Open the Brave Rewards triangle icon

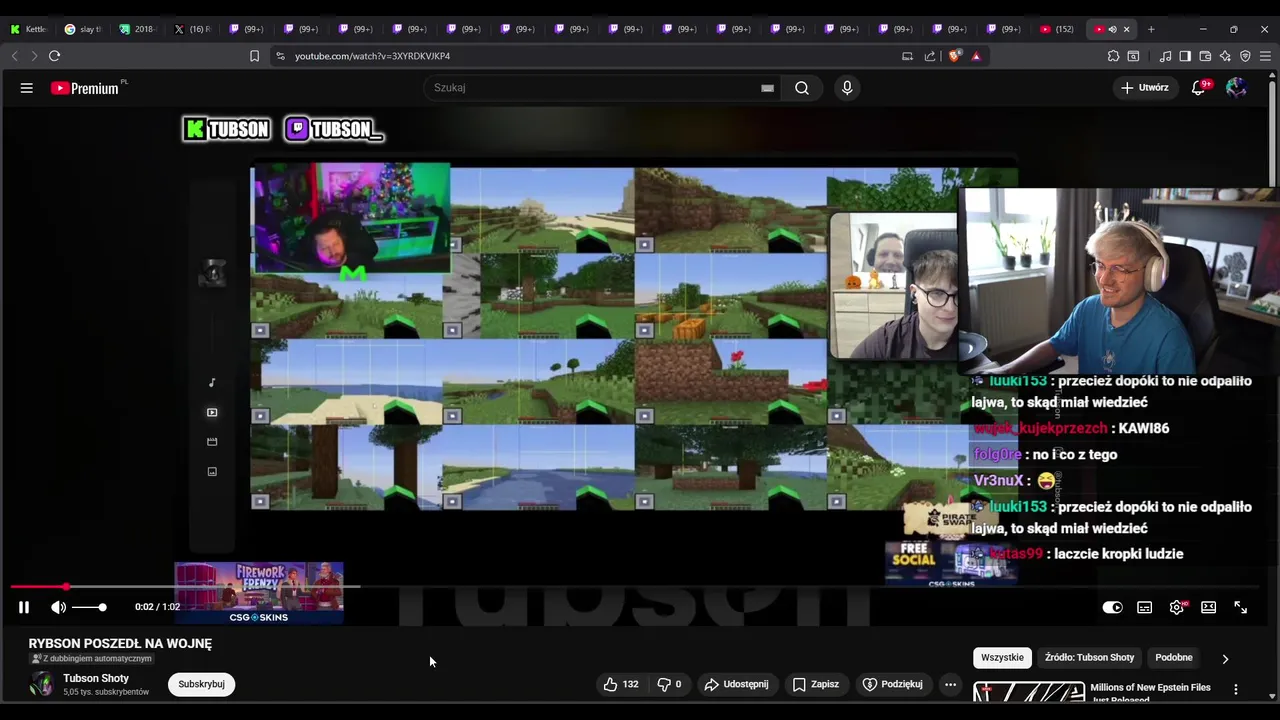(x=976, y=56)
